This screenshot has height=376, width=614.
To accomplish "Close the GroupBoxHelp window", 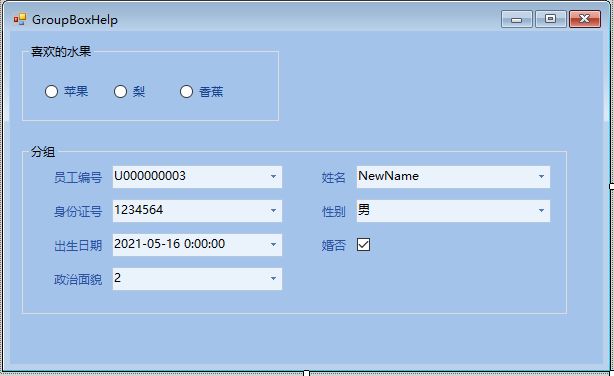I will [585, 19].
